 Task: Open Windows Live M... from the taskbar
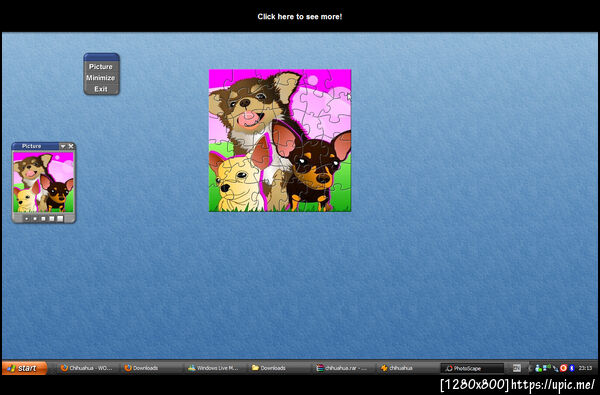[214, 368]
